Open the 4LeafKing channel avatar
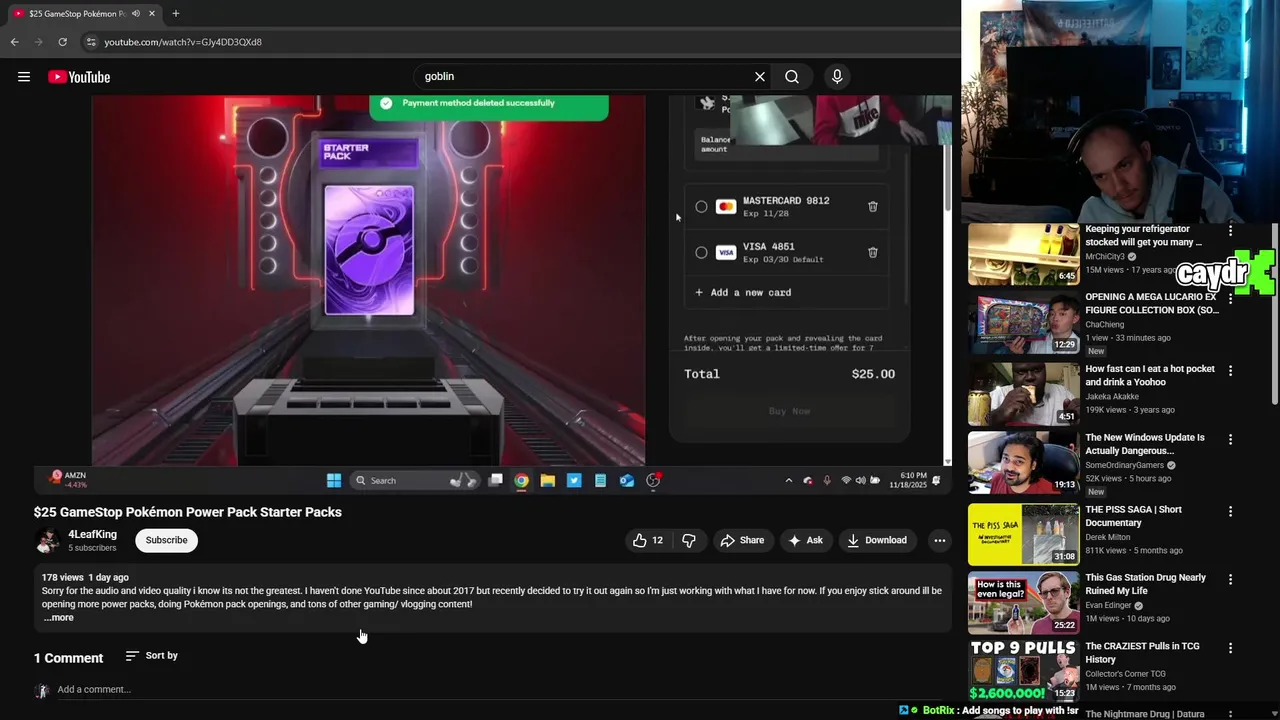This screenshot has height=720, width=1280. (x=47, y=540)
